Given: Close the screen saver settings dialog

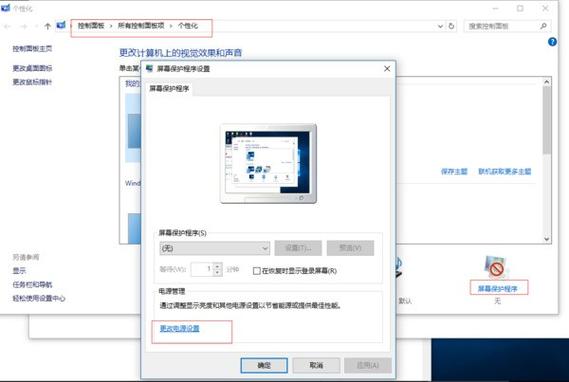Looking at the screenshot, I should (387, 69).
